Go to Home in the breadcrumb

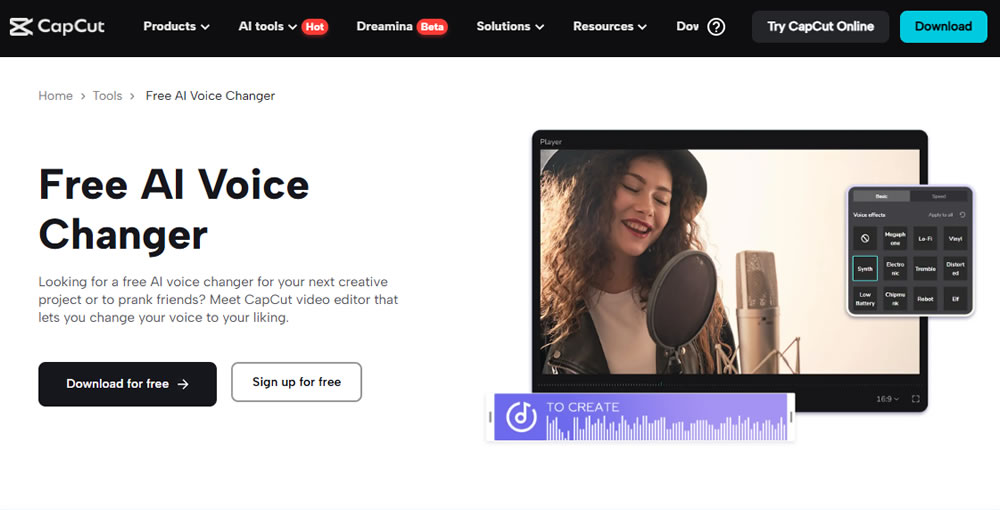coord(55,96)
